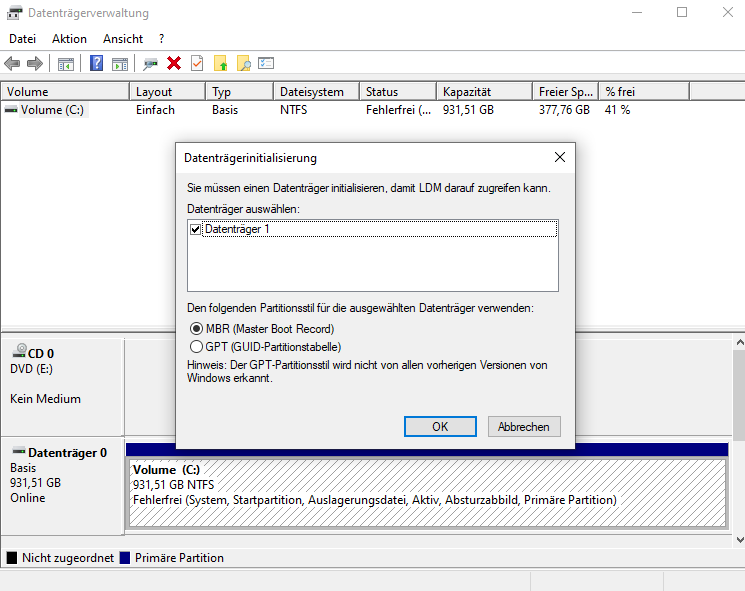Image resolution: width=745 pixels, height=591 pixels.
Task: Sort by the Typ column header
Action: point(240,92)
